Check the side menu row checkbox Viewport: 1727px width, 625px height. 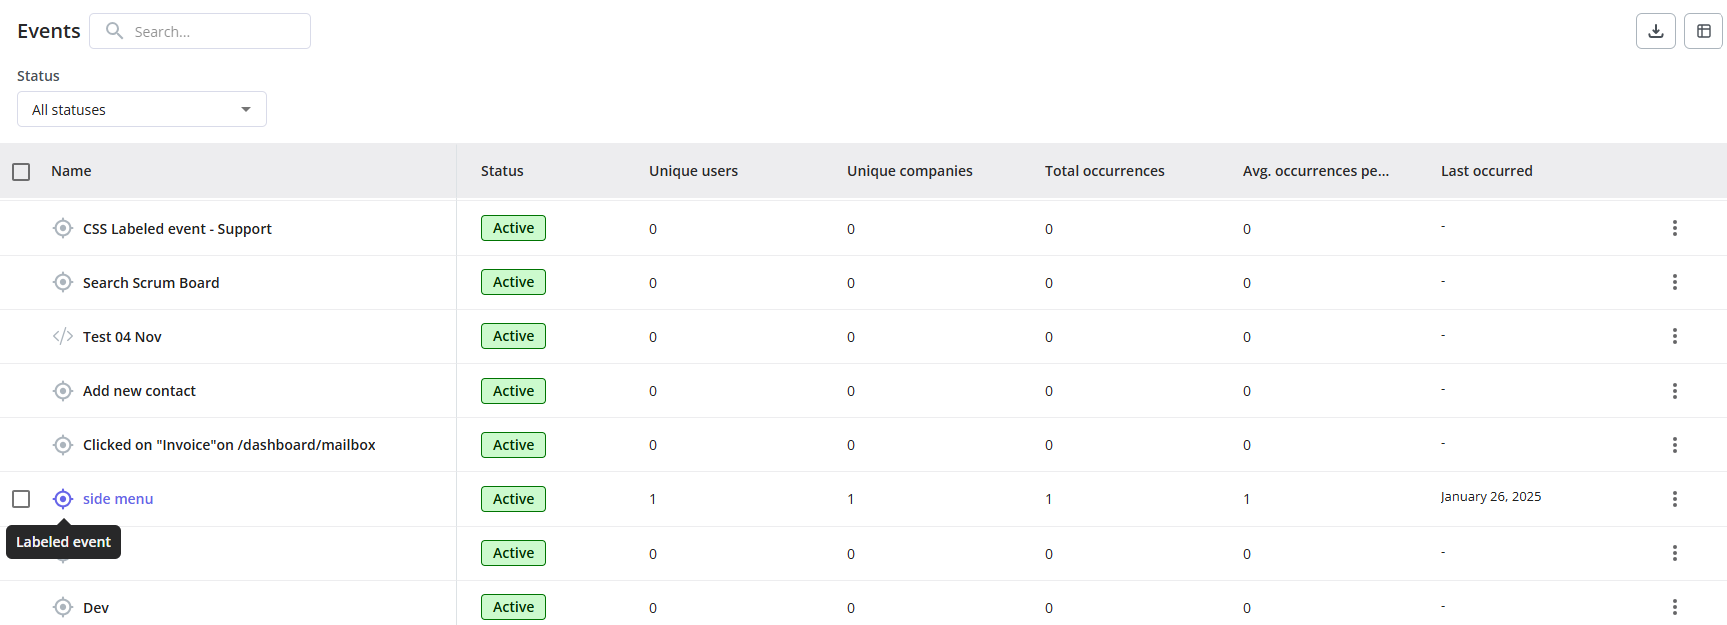click(x=21, y=499)
